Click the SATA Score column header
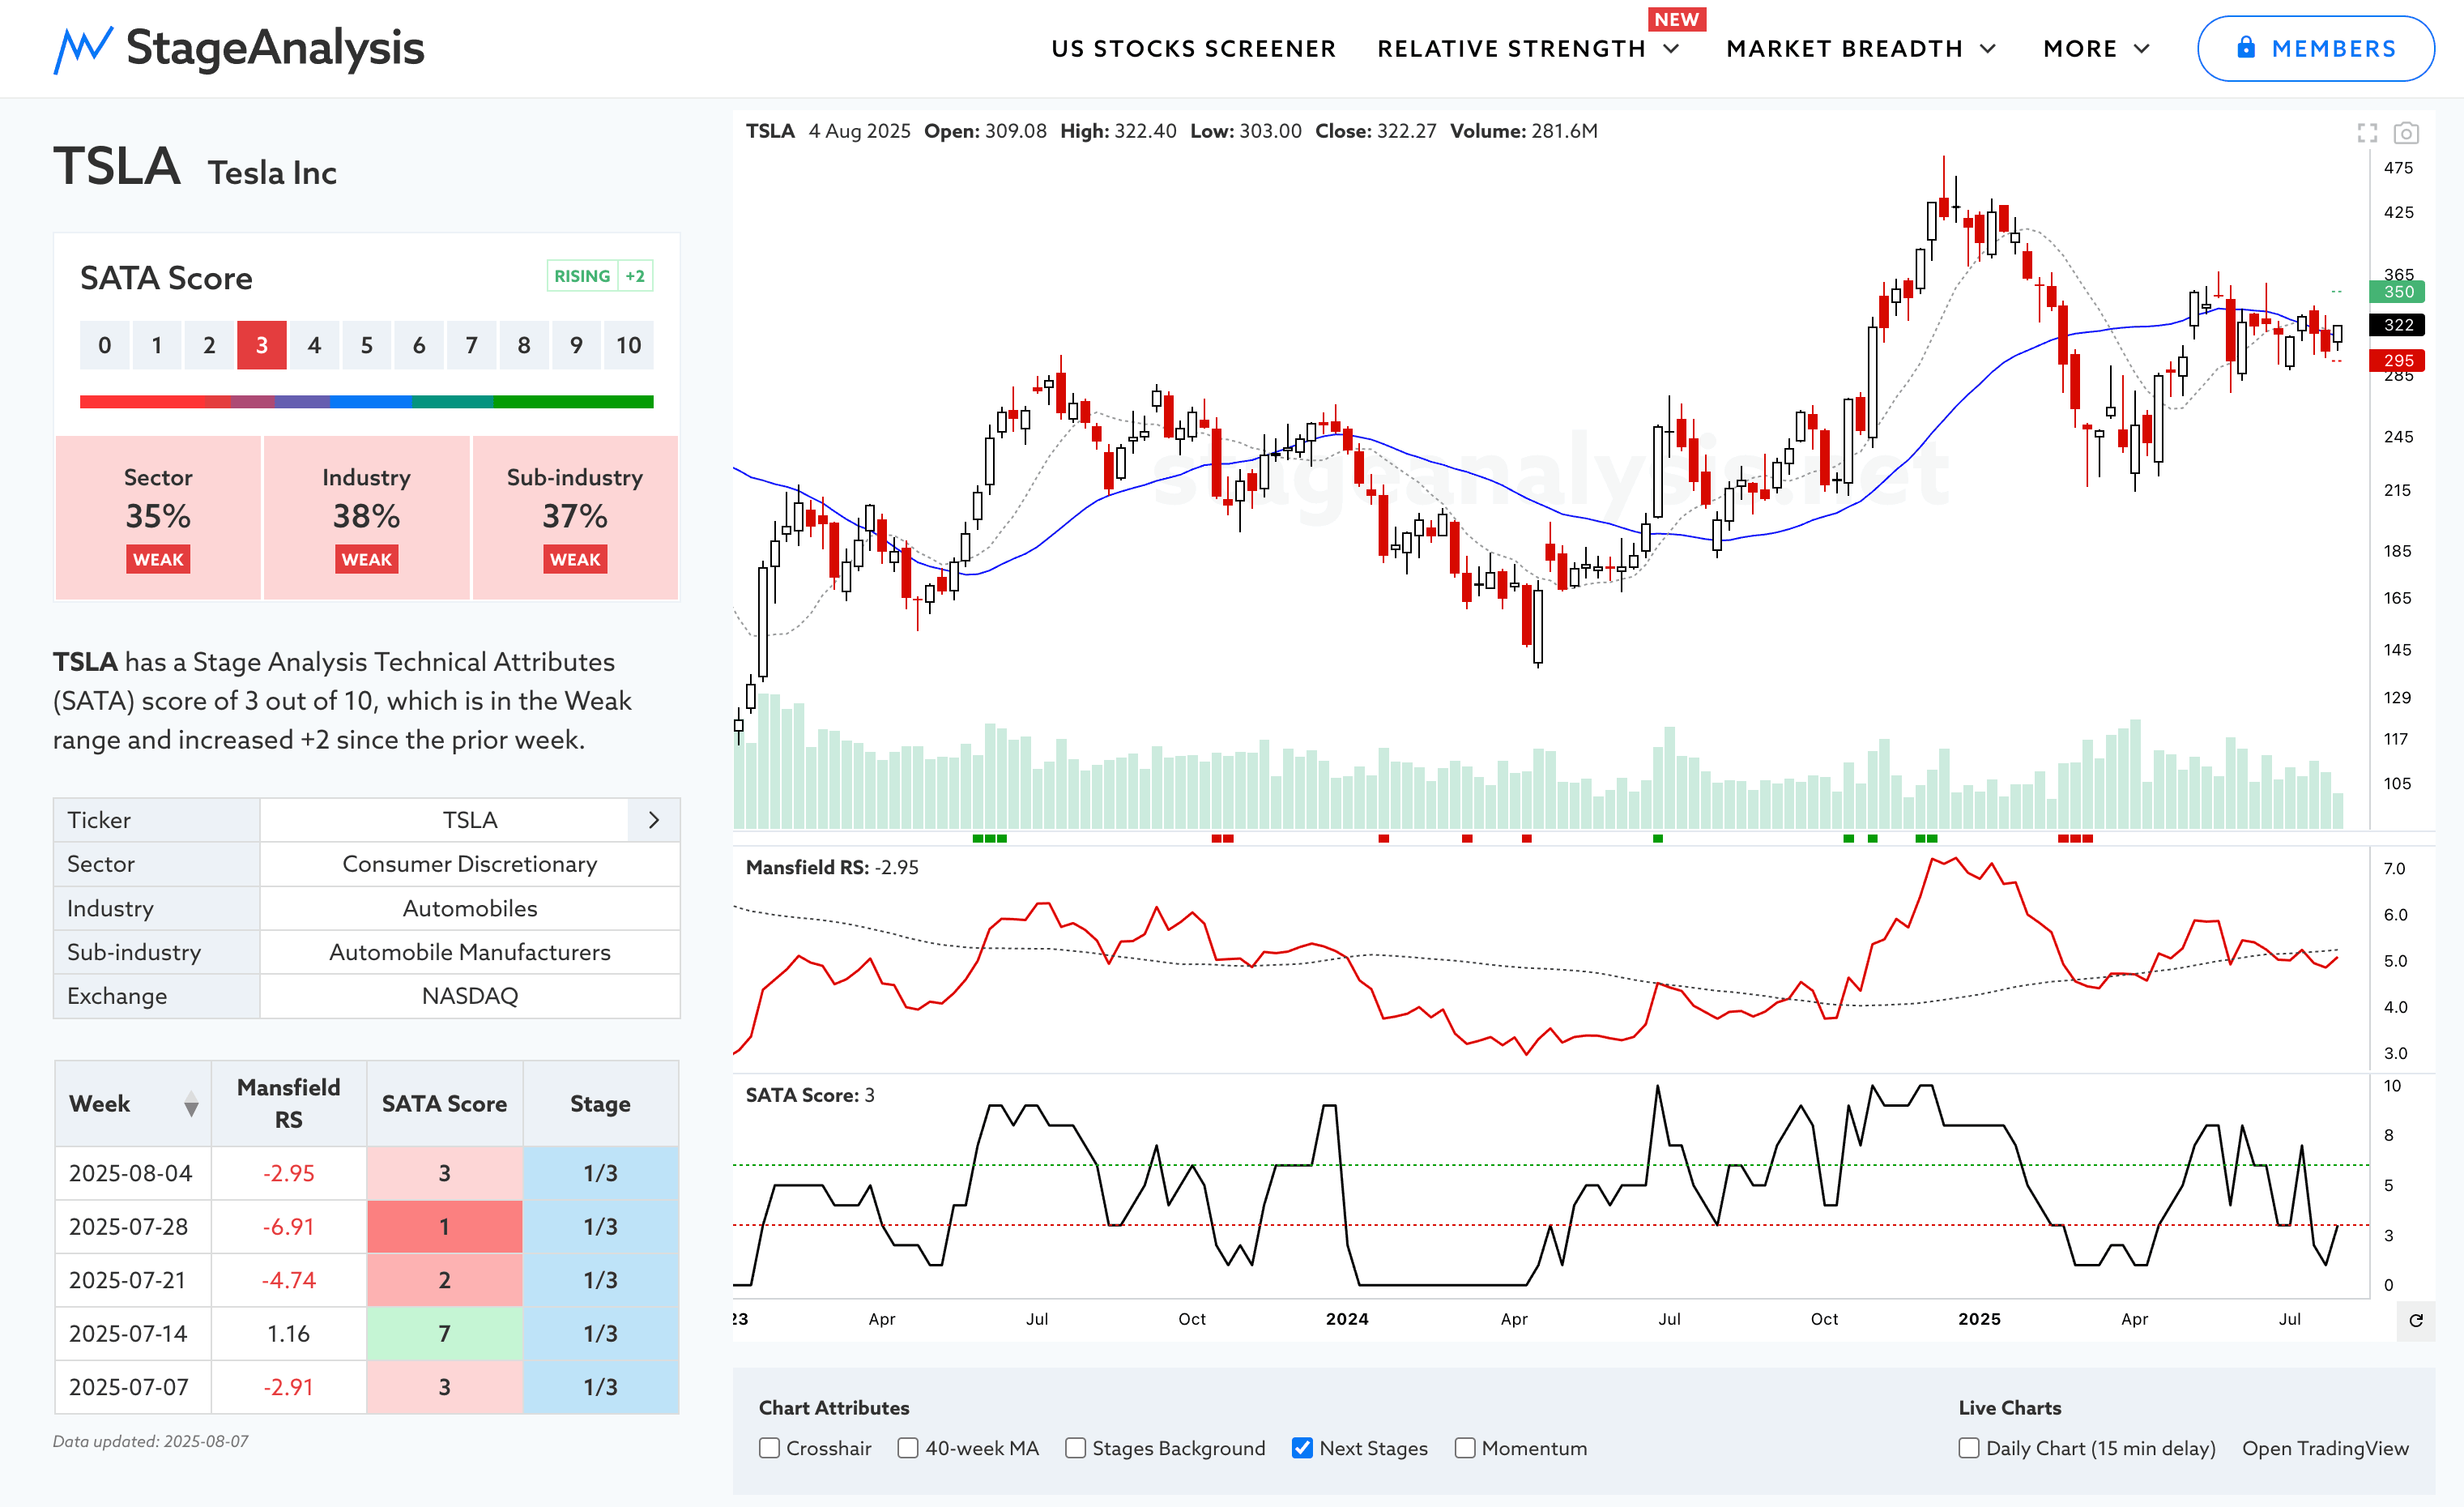The image size is (2464, 1507). pyautogui.click(x=445, y=1103)
